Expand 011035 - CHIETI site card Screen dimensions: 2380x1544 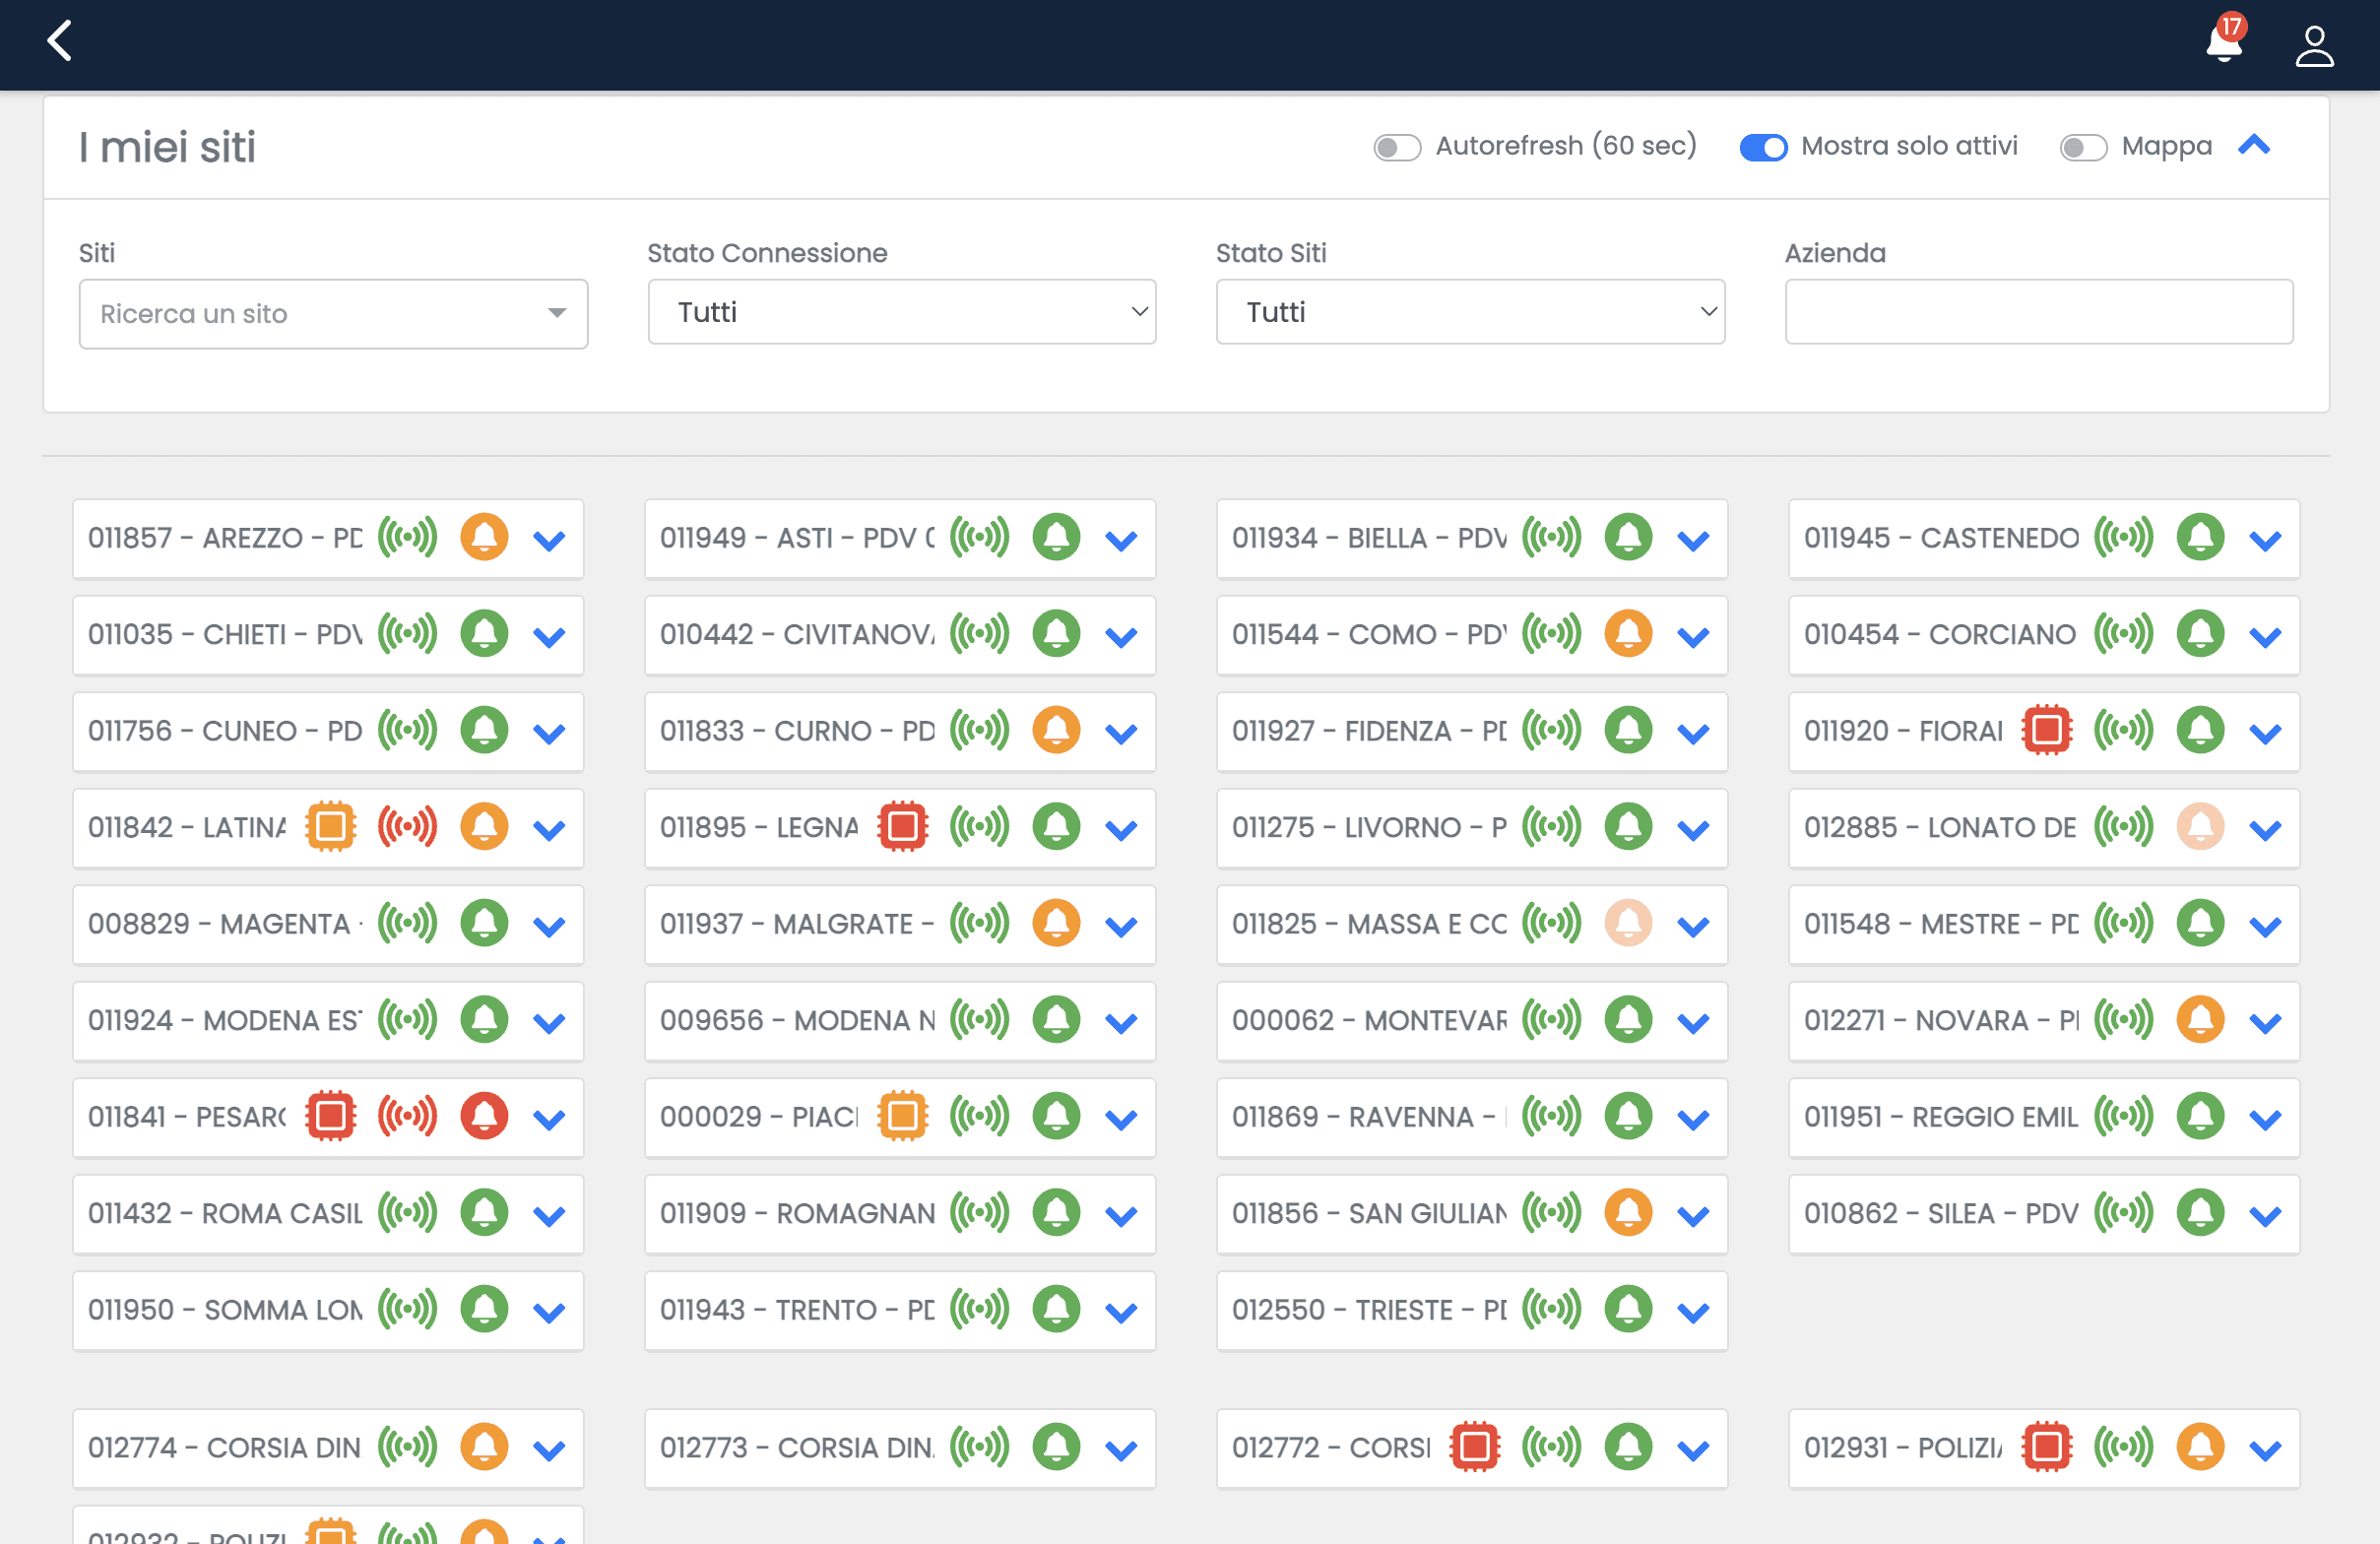coord(549,637)
